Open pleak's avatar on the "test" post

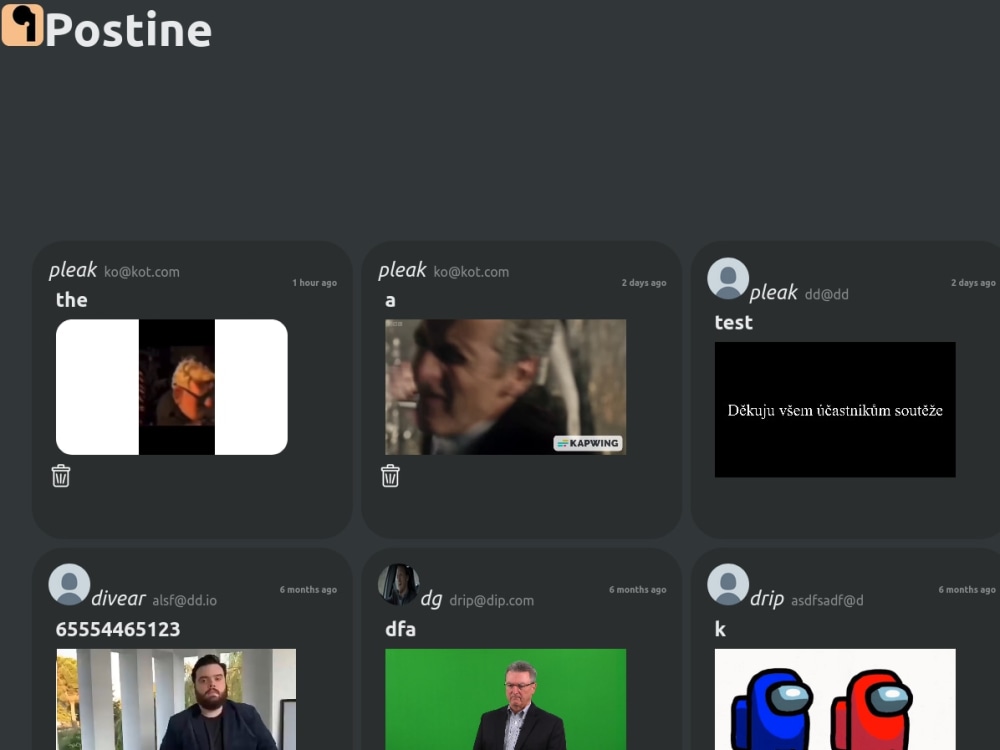[728, 279]
